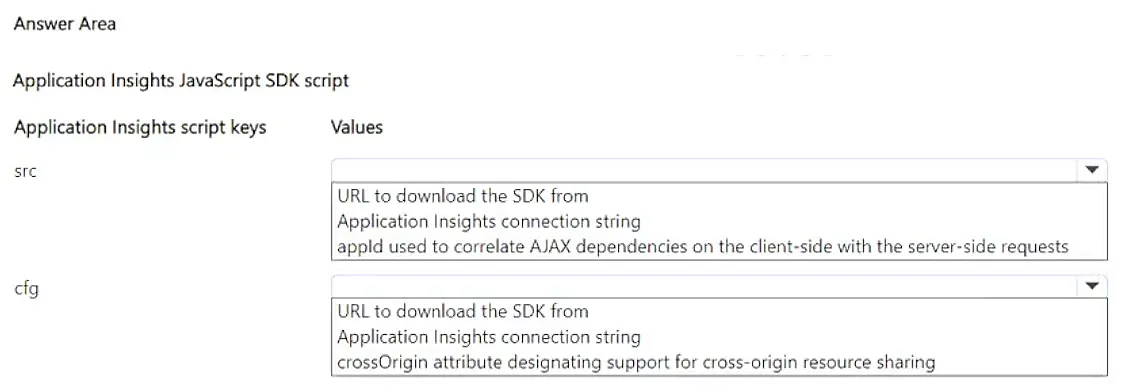This screenshot has height=391, width=1124.
Task: Click the 'cfg' key label
Action: point(26,290)
